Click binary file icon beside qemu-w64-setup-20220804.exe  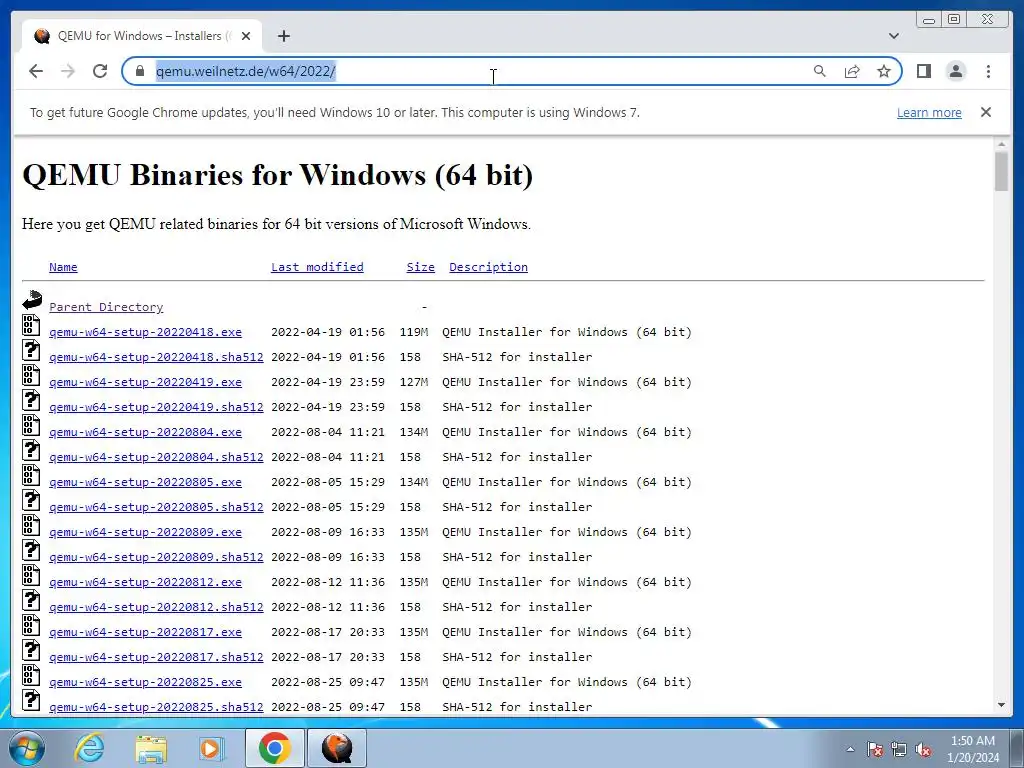(31, 424)
